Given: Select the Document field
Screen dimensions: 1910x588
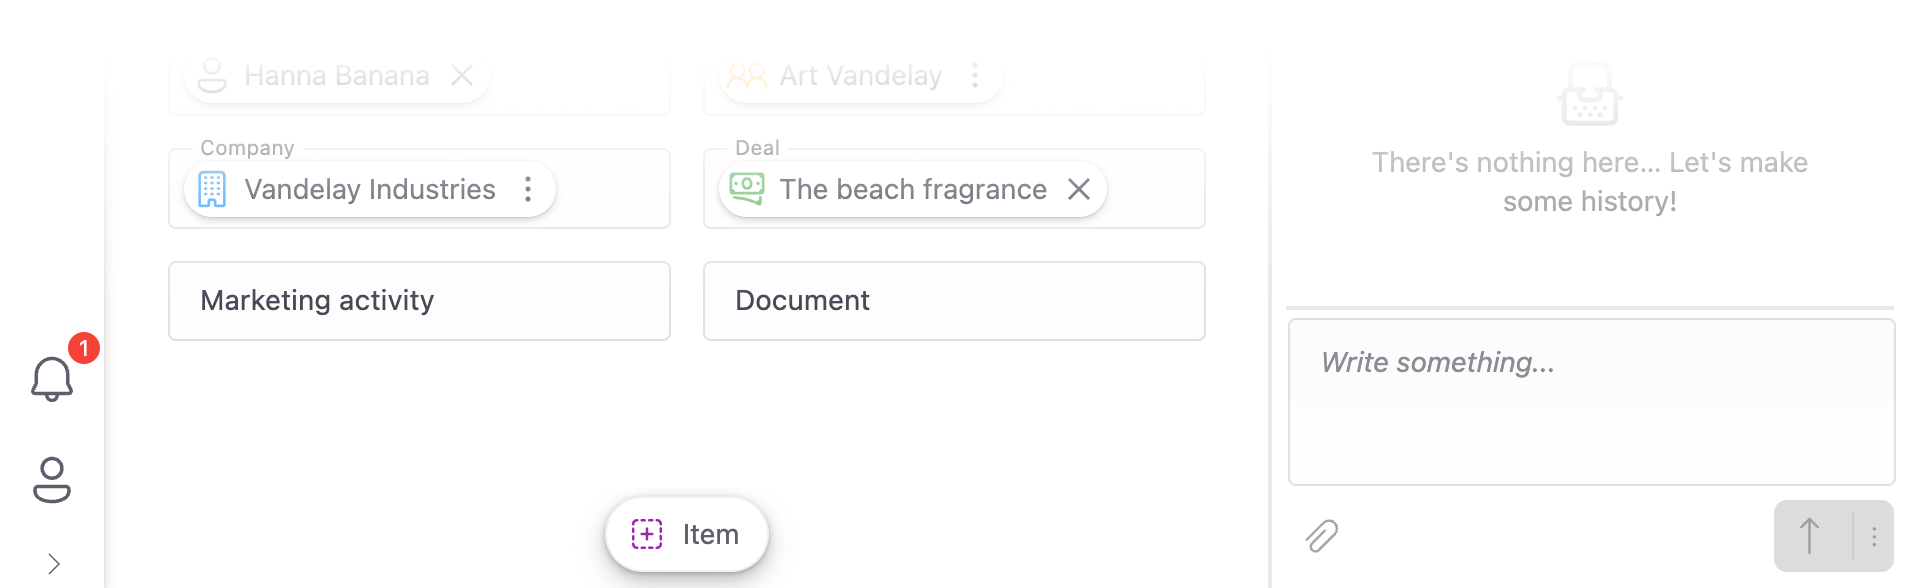Looking at the screenshot, I should [x=953, y=300].
